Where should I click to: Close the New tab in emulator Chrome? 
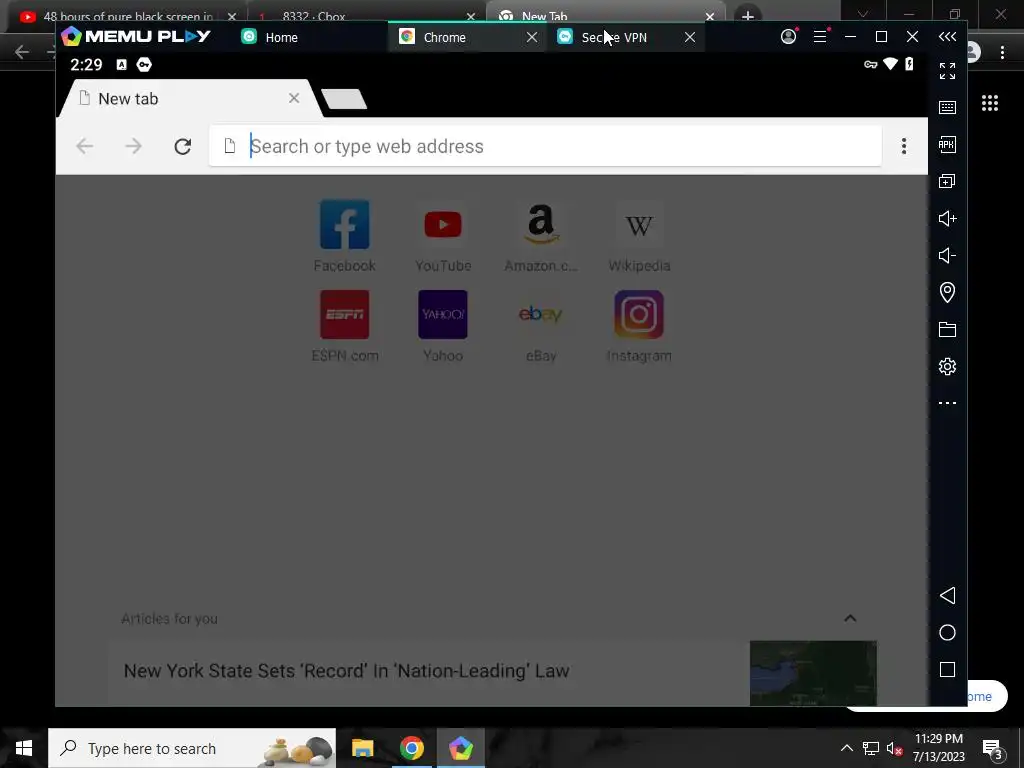[x=294, y=98]
